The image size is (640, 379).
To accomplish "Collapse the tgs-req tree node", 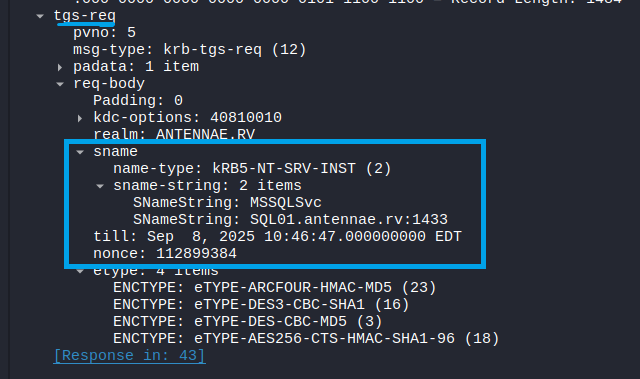I will (40, 16).
